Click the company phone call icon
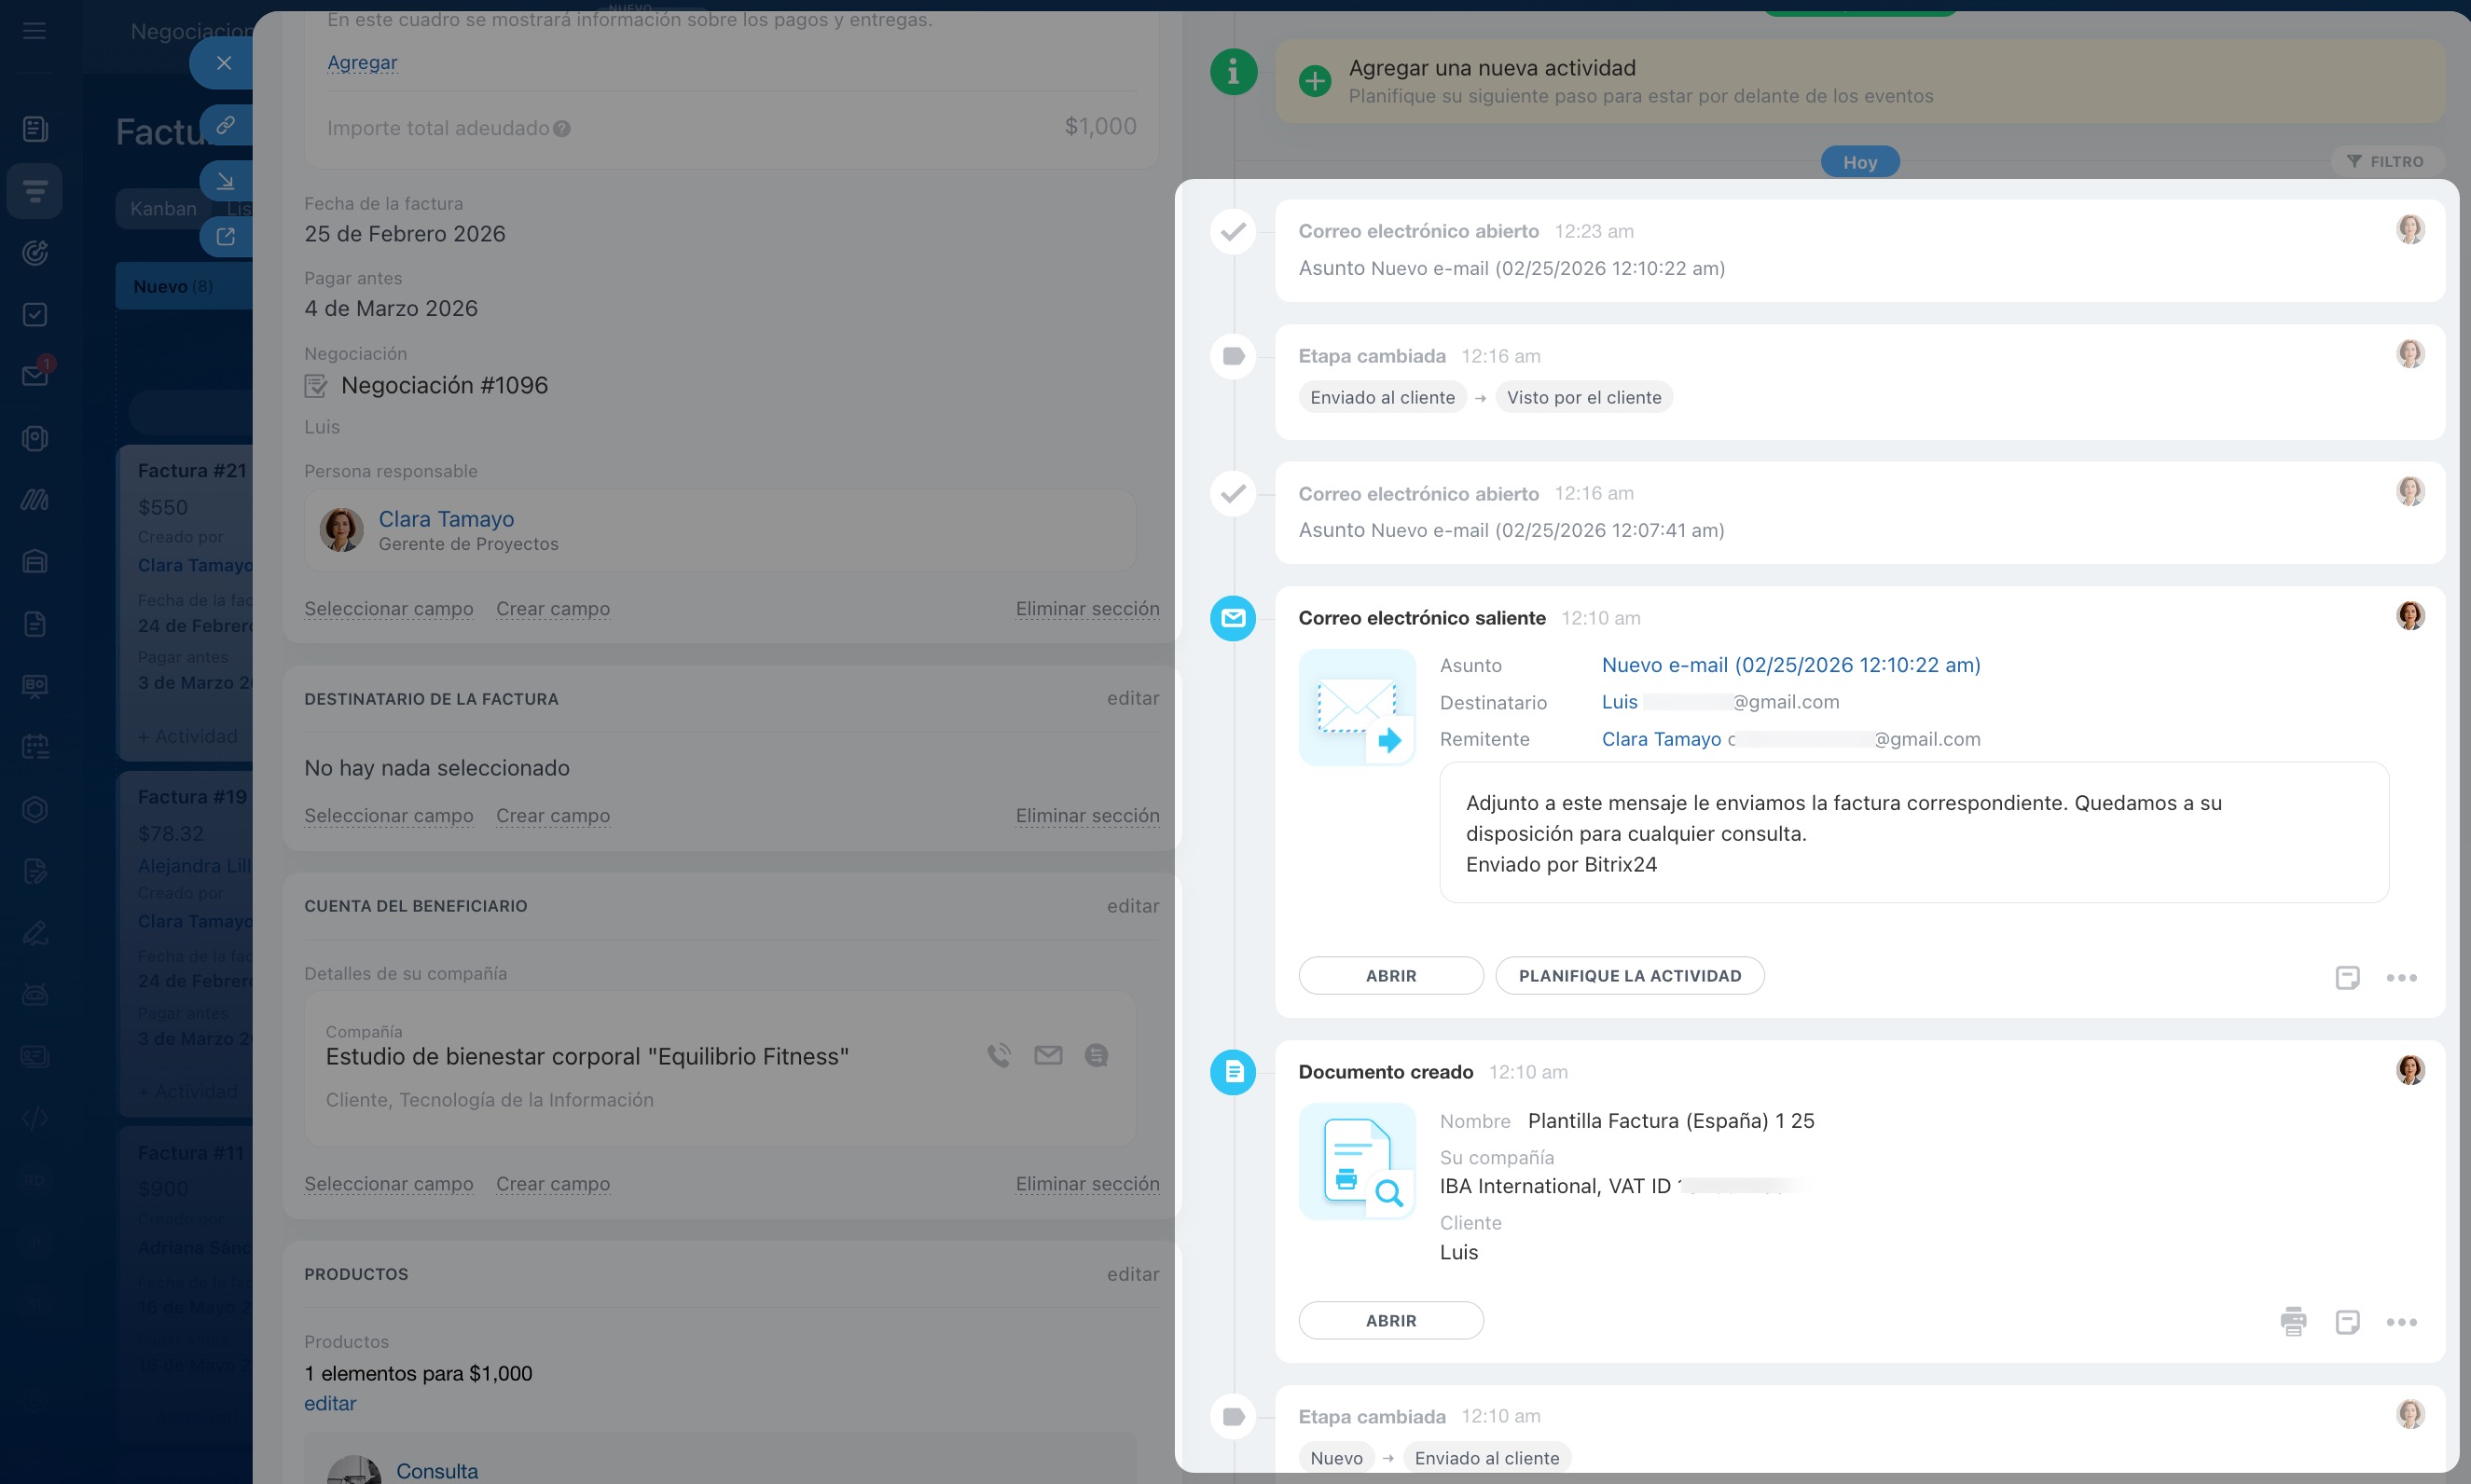 [x=999, y=1055]
